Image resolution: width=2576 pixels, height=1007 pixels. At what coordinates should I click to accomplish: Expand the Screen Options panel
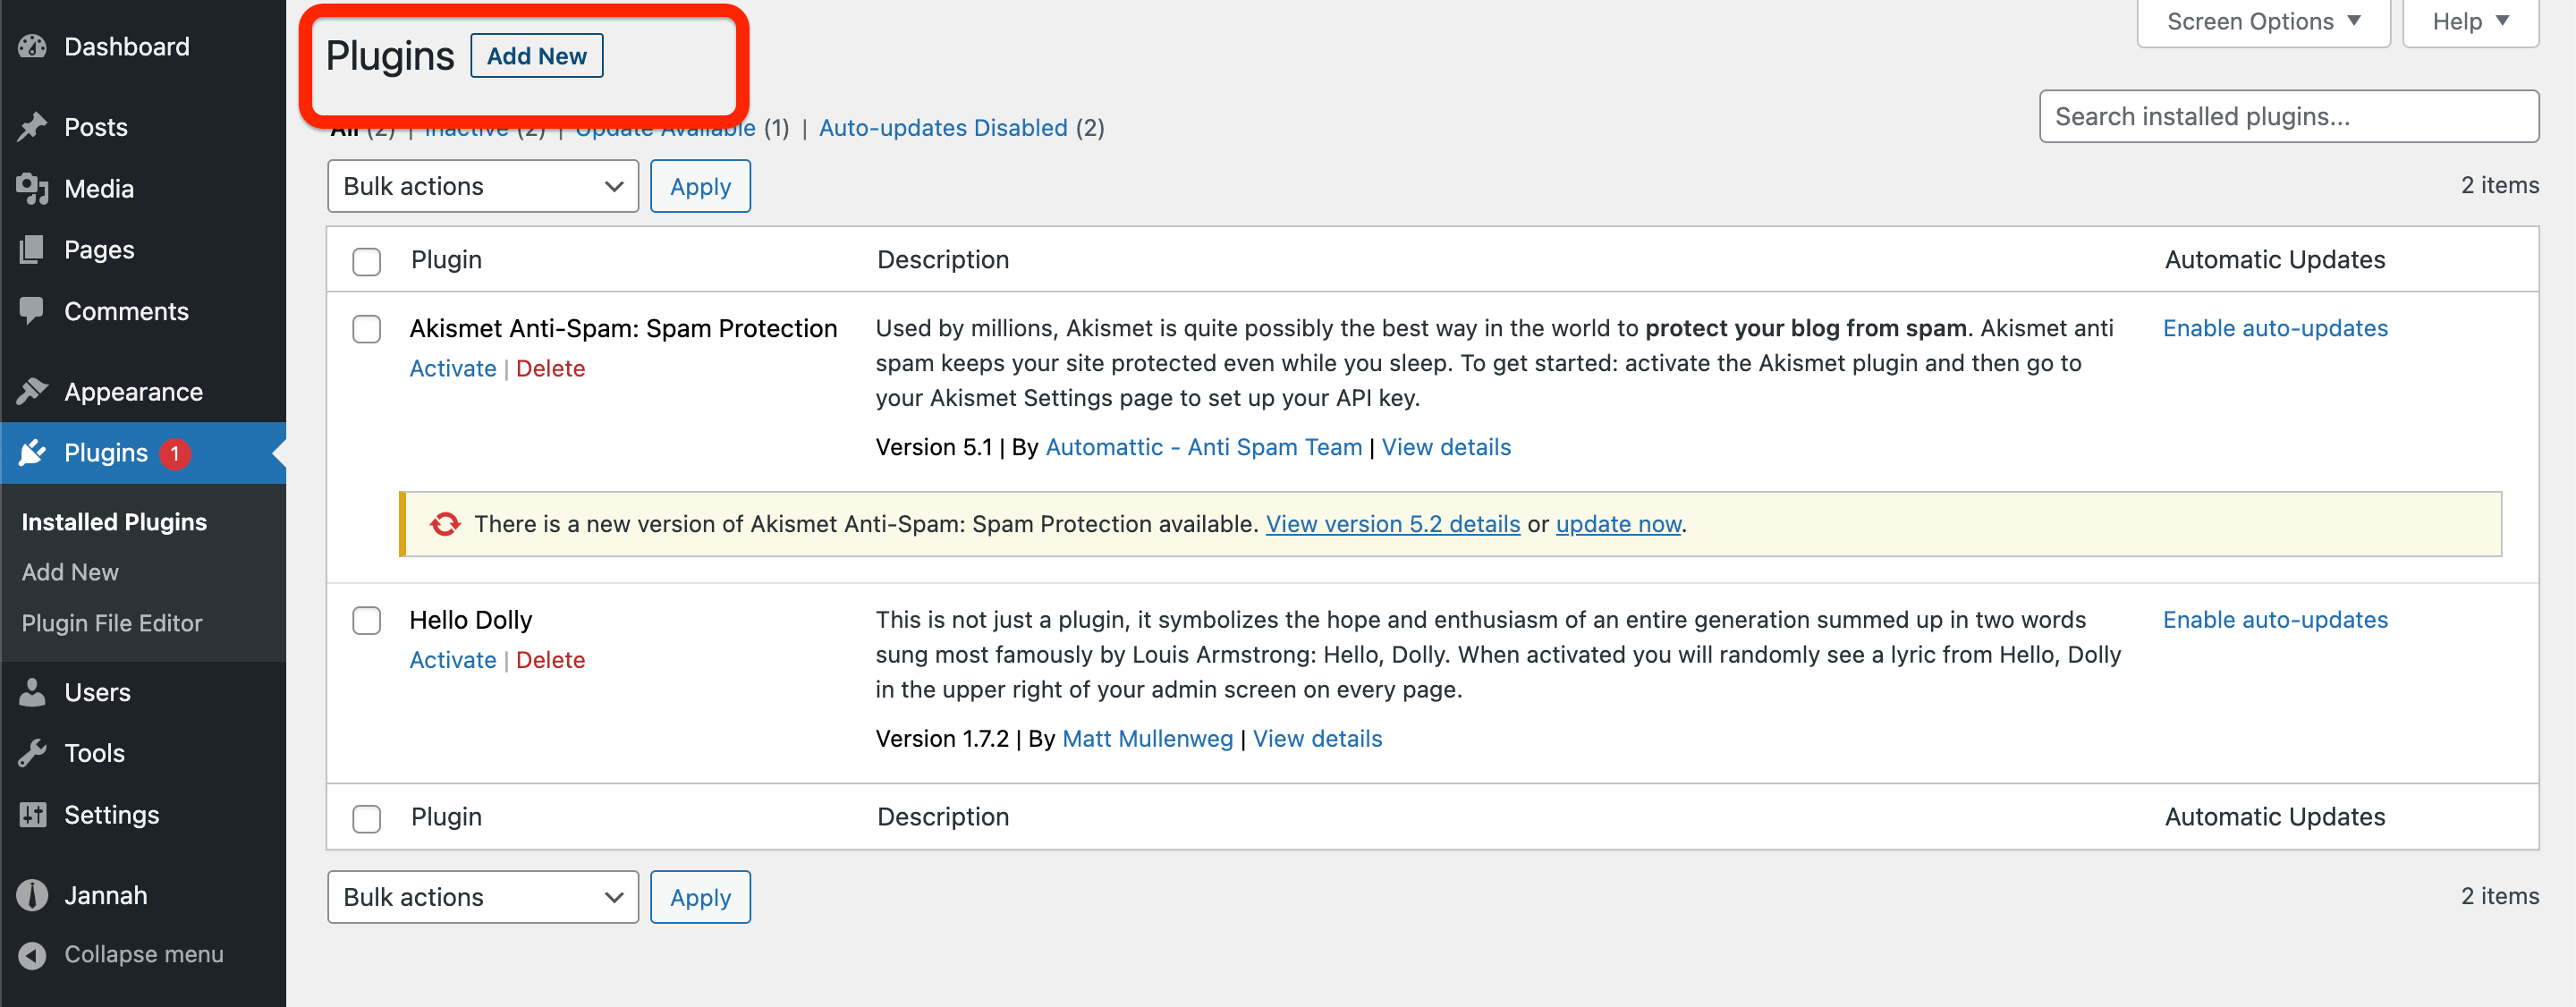click(2262, 22)
